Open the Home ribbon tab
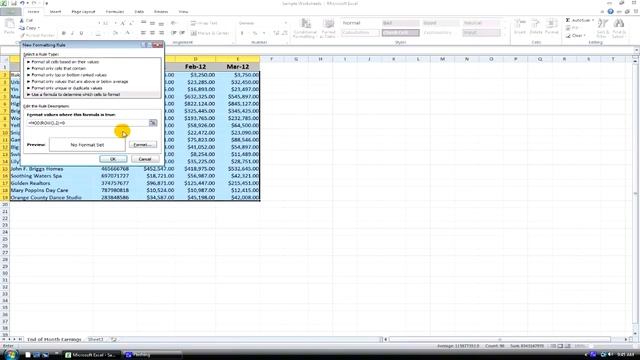The height and width of the screenshot is (360, 640). [33, 12]
